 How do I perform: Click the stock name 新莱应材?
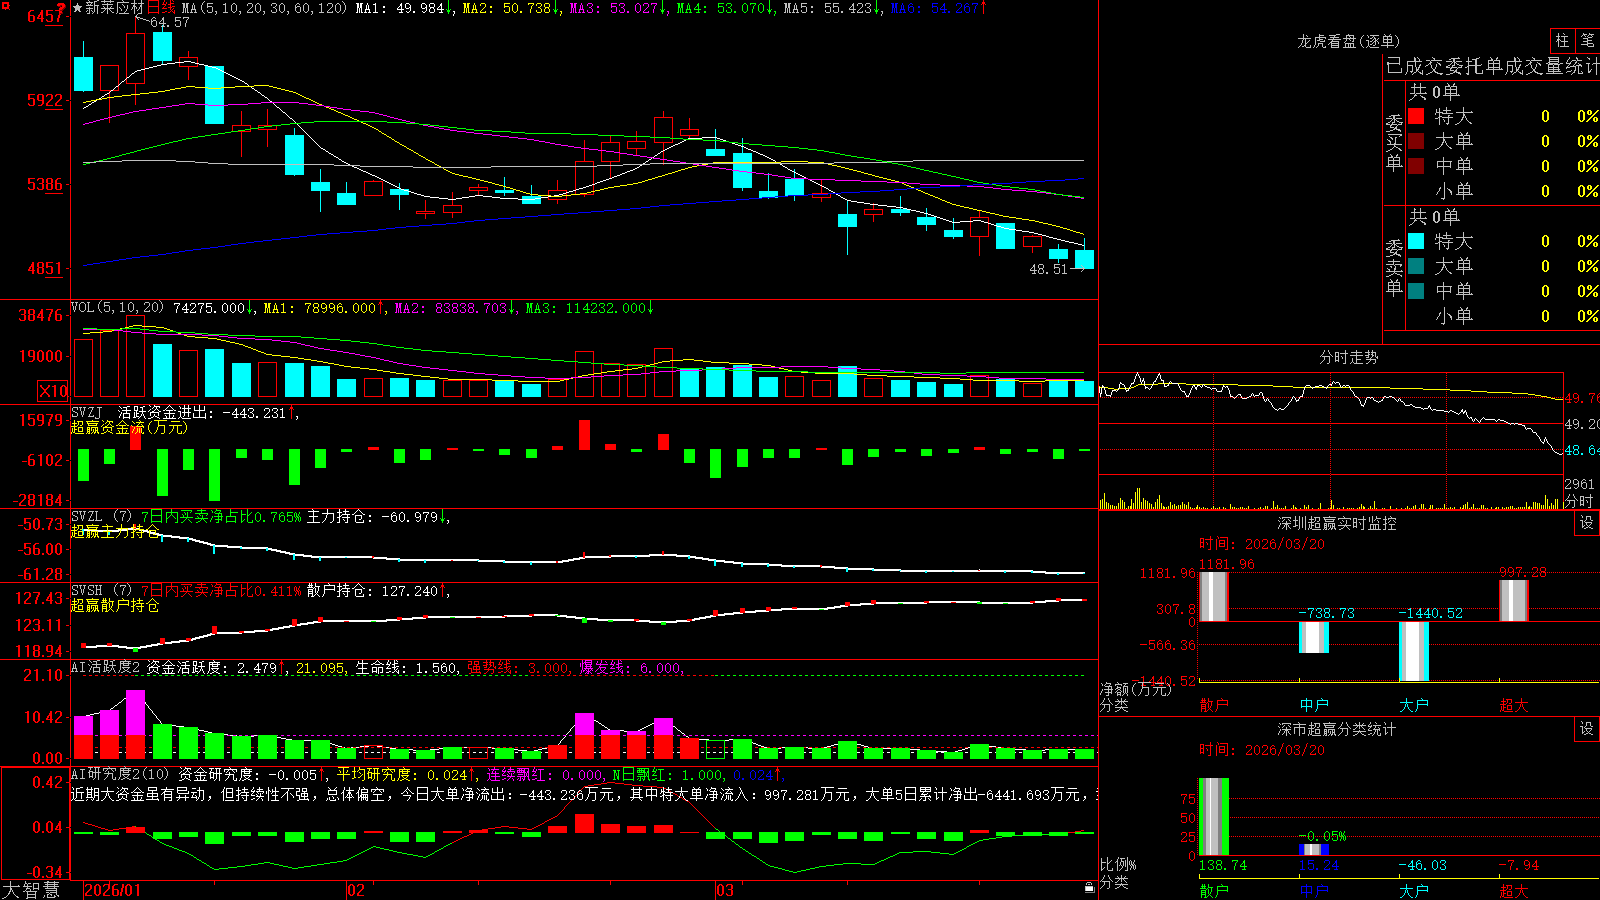115,8
